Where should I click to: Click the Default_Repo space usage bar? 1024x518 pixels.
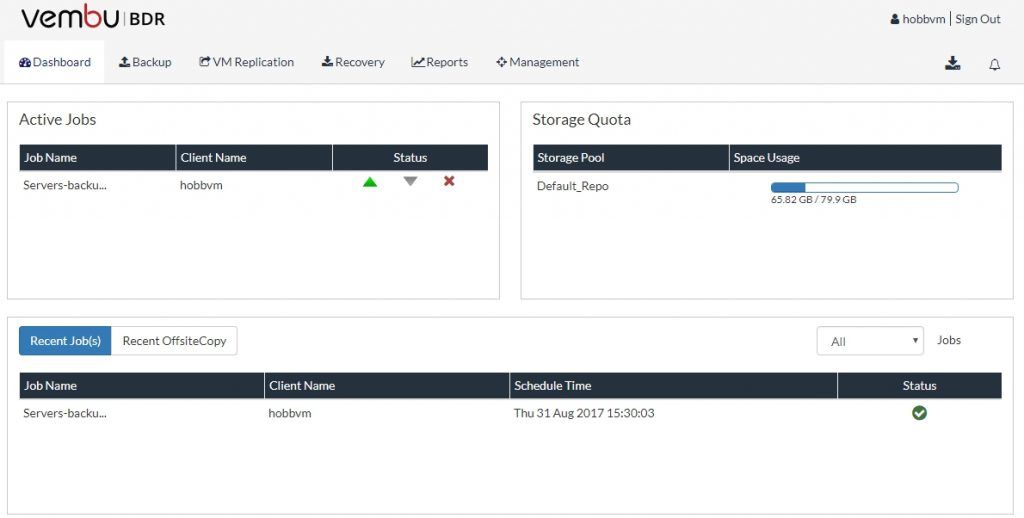(x=865, y=187)
